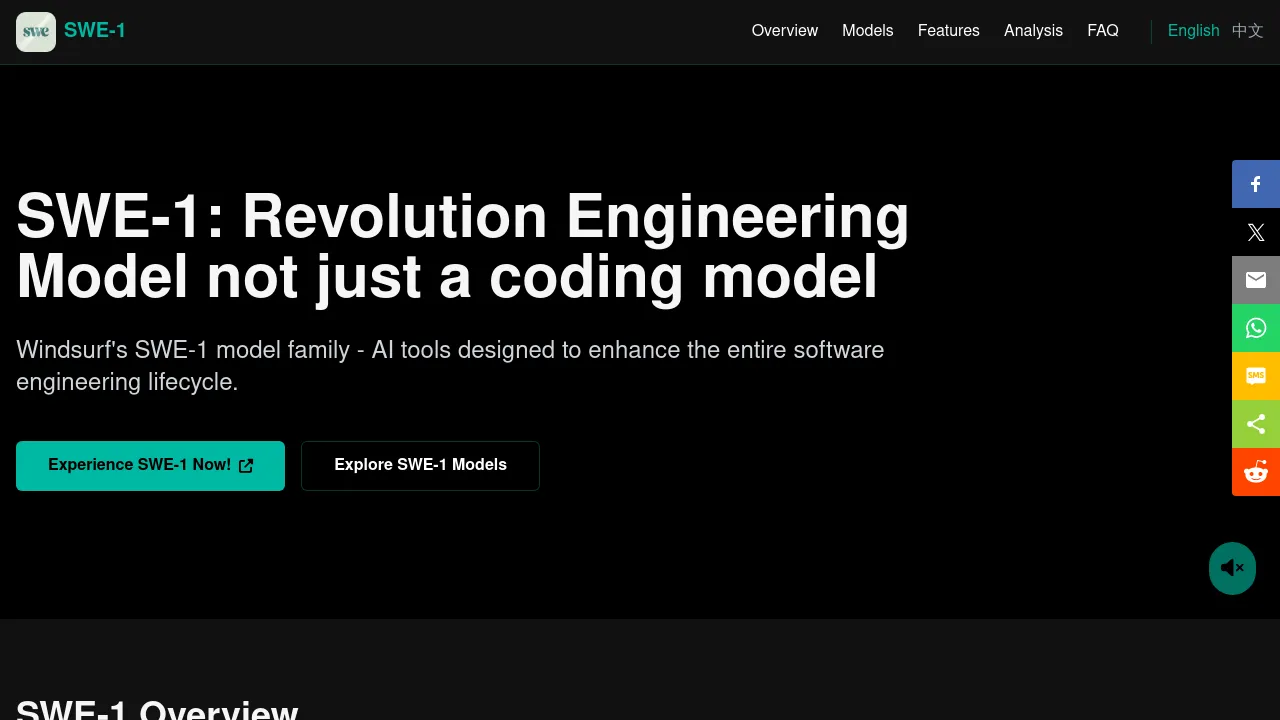Click Experience SWE-1 Now! button
Screen dimensions: 1280x720
150,466
